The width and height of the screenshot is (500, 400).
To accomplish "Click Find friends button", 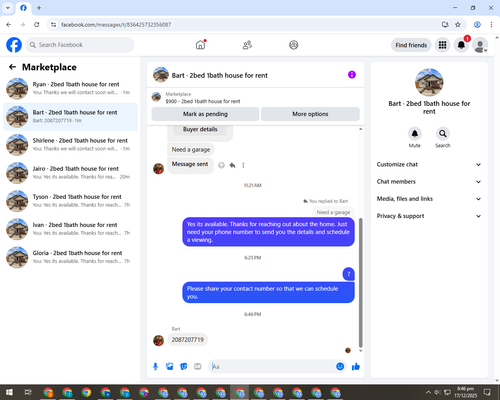I will (x=411, y=45).
